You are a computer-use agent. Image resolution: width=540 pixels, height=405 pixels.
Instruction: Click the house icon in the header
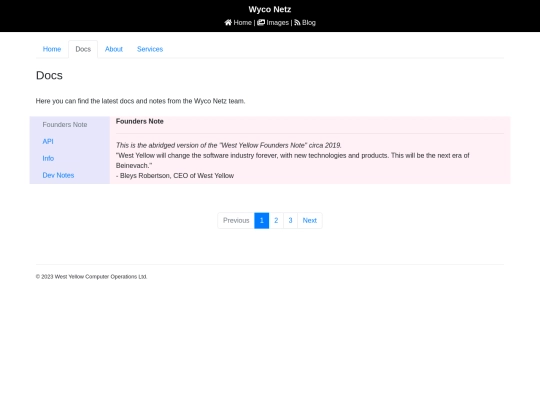pyautogui.click(x=228, y=22)
